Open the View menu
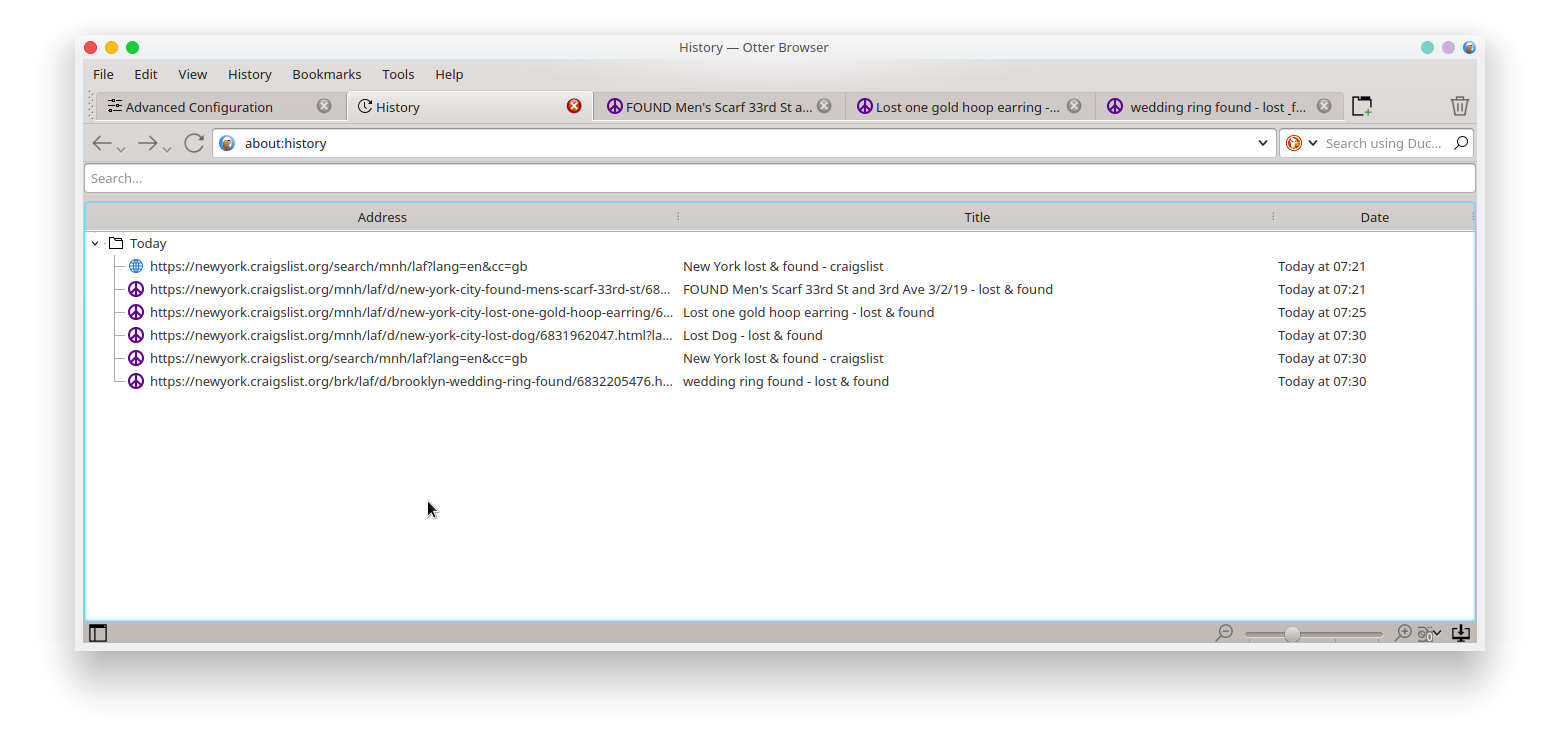 (x=193, y=74)
